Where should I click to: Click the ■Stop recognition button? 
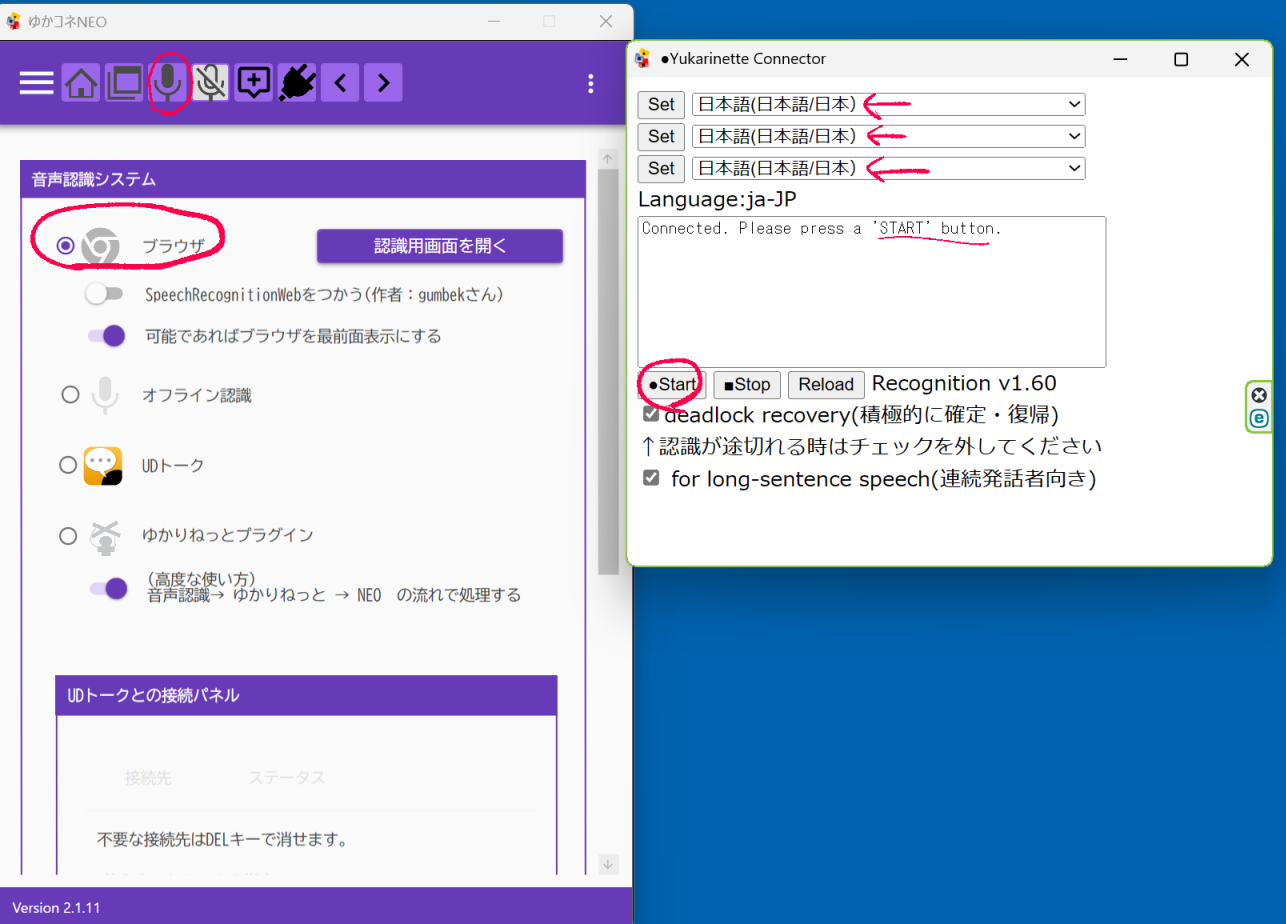coord(747,385)
